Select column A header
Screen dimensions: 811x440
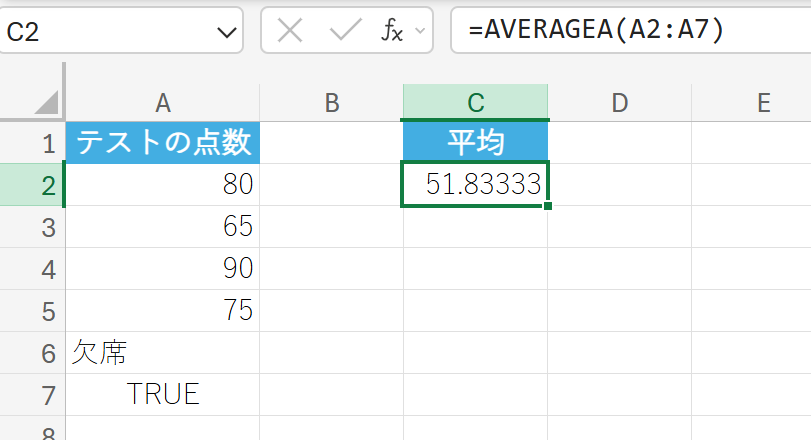162,102
